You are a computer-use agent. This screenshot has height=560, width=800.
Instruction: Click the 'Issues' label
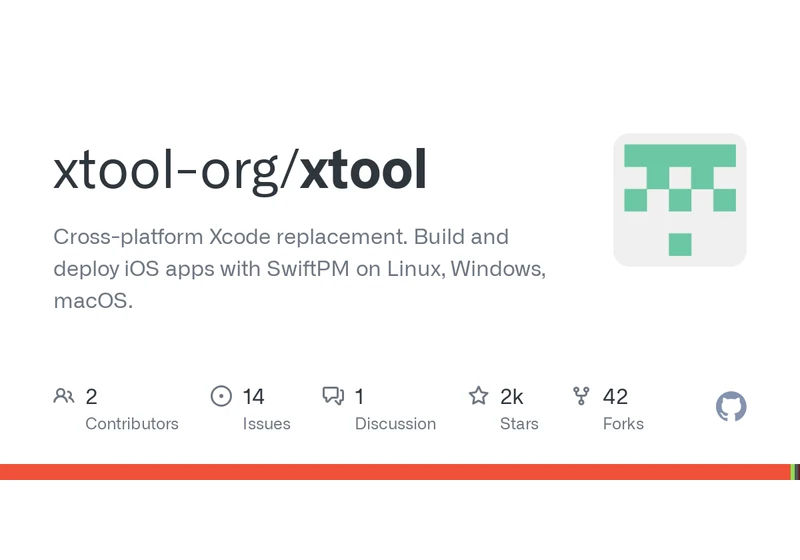coord(266,424)
